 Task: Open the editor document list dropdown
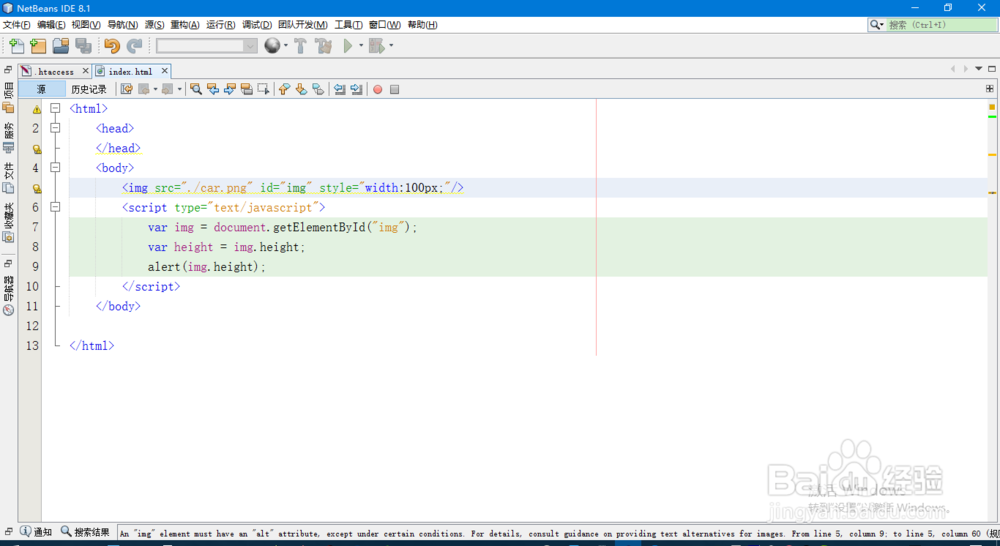point(978,69)
